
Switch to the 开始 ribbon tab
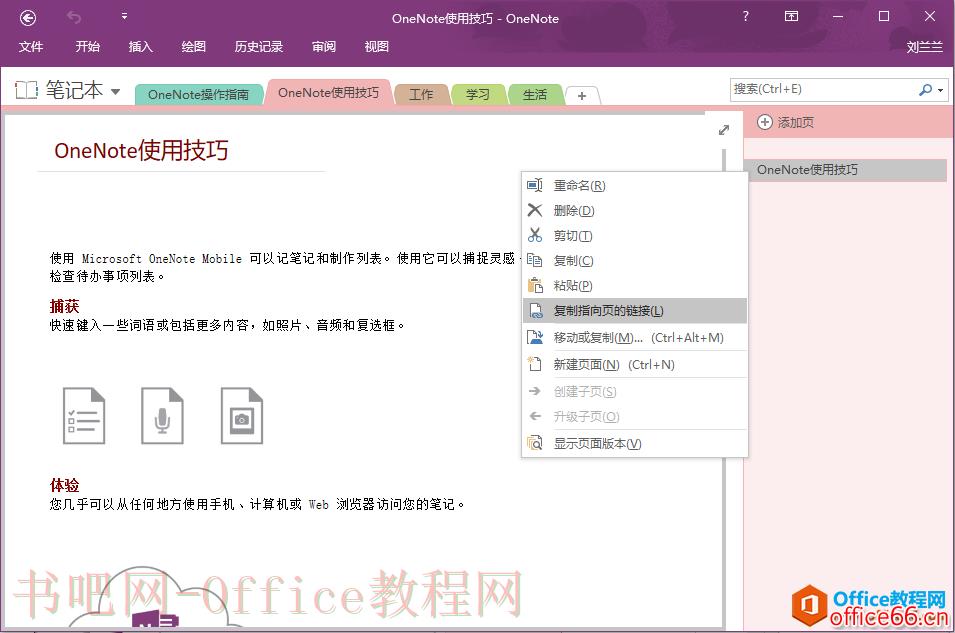coord(88,47)
